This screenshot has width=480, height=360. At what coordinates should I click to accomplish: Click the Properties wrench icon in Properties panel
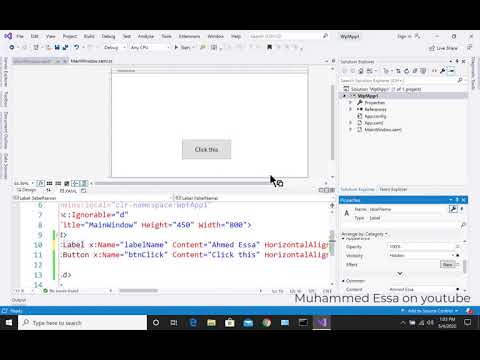[x=453, y=209]
